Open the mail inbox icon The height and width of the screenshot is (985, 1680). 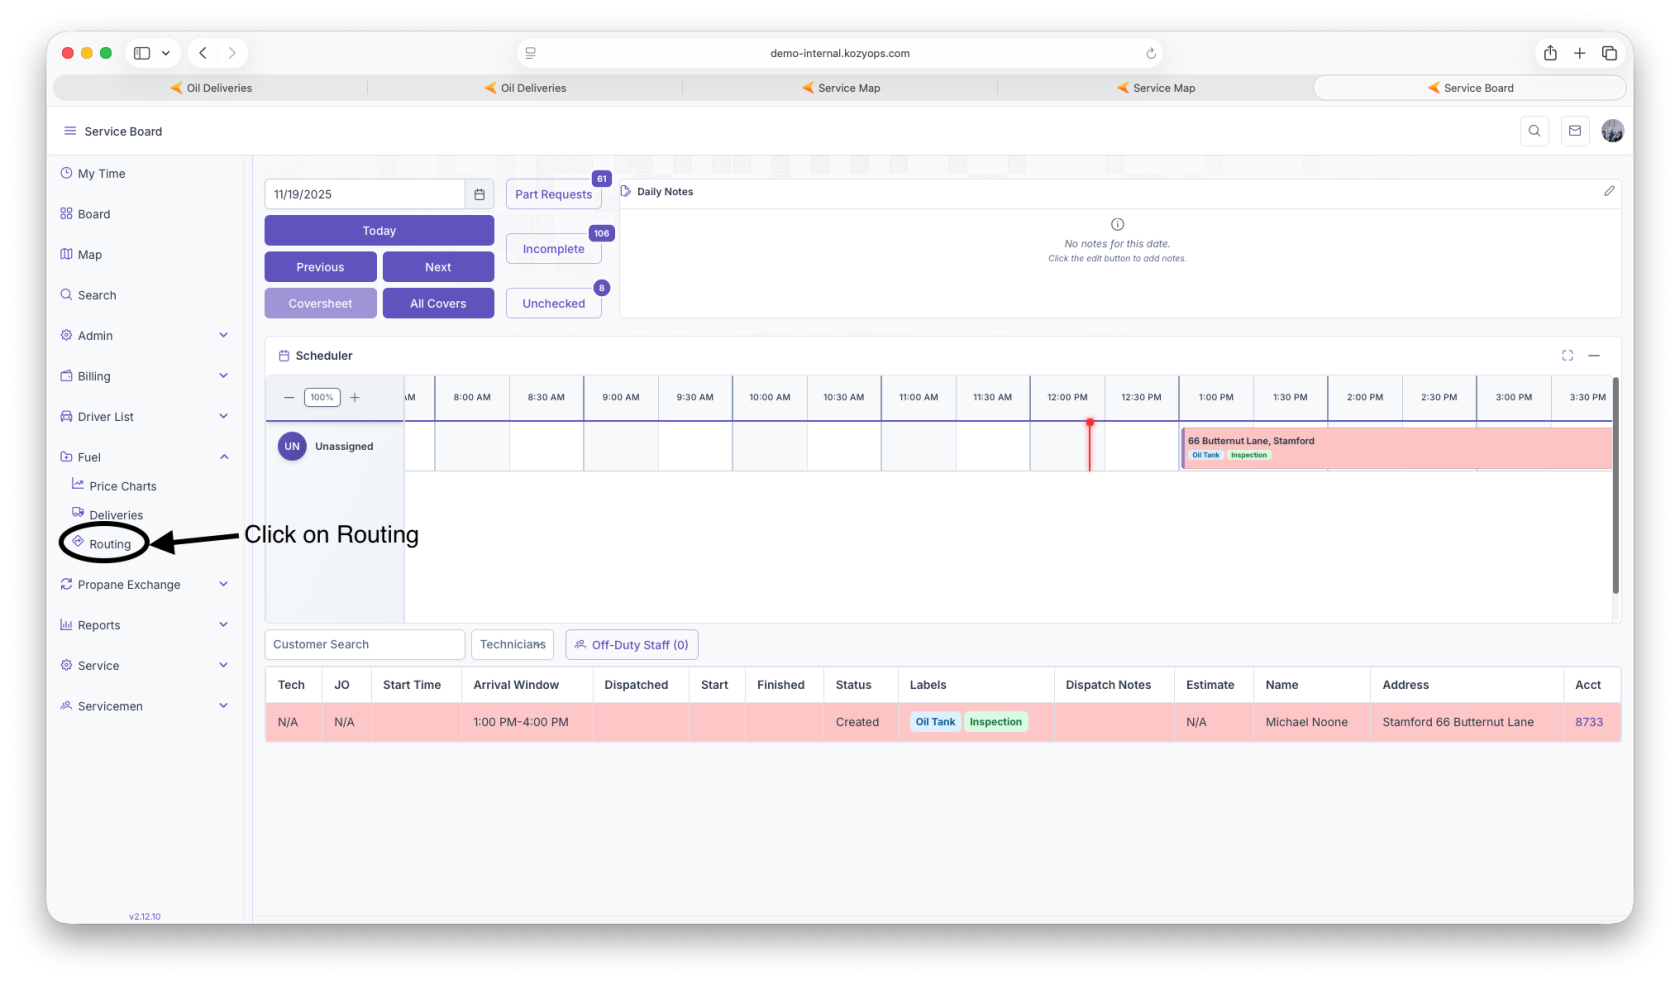[1575, 131]
